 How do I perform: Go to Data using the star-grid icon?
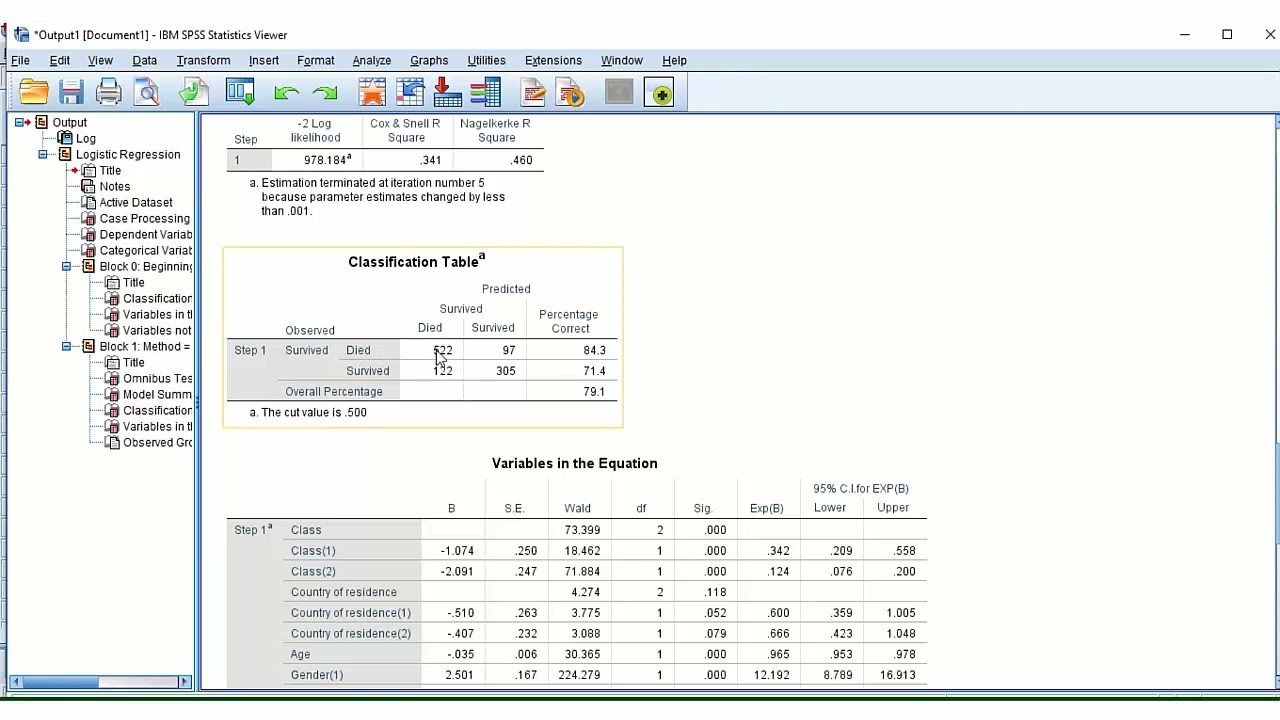[x=372, y=93]
